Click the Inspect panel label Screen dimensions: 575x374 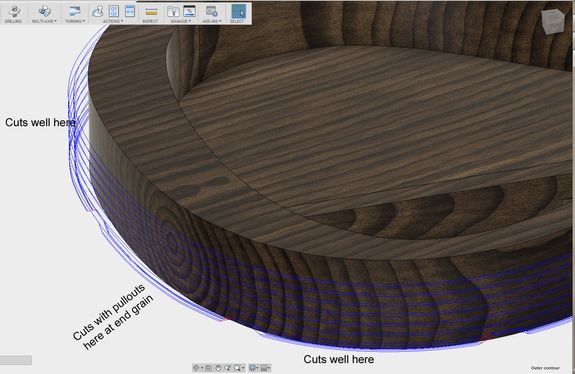pyautogui.click(x=151, y=21)
